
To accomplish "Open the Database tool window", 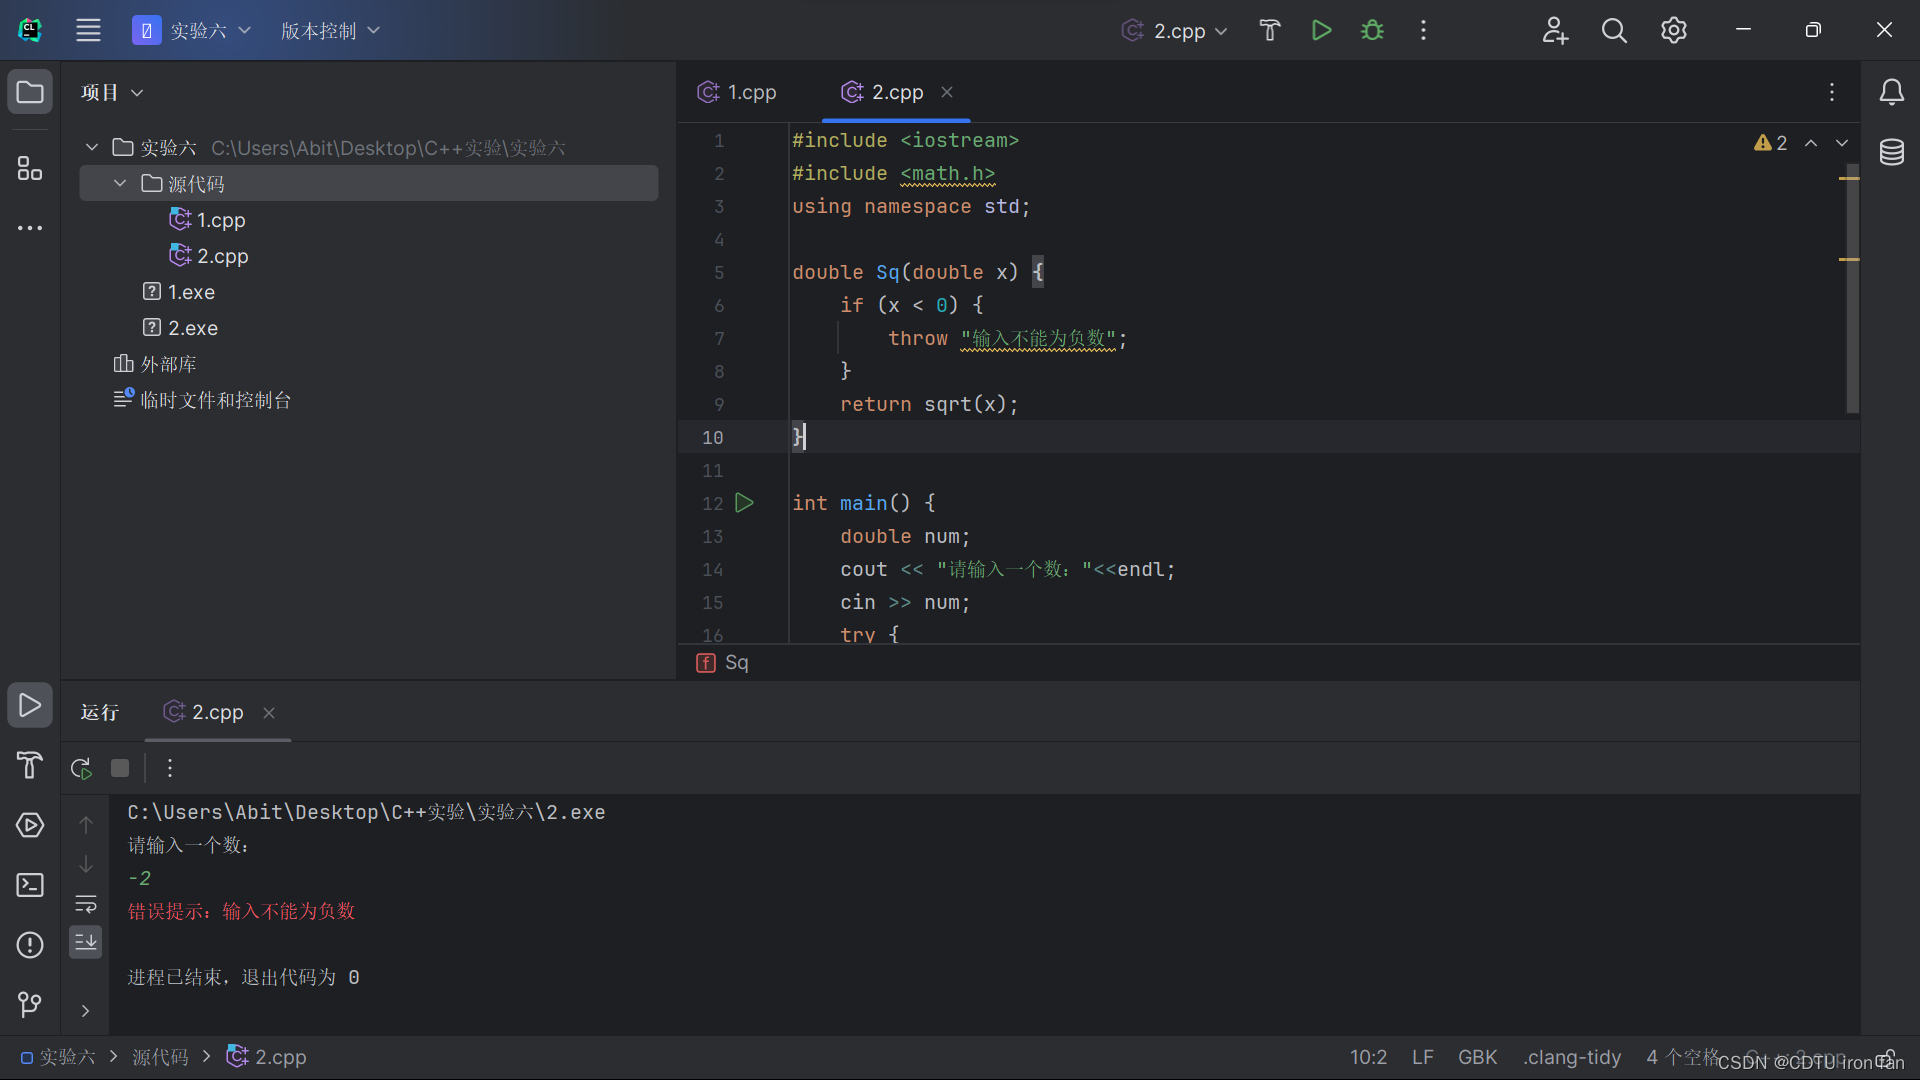I will coord(1891,152).
